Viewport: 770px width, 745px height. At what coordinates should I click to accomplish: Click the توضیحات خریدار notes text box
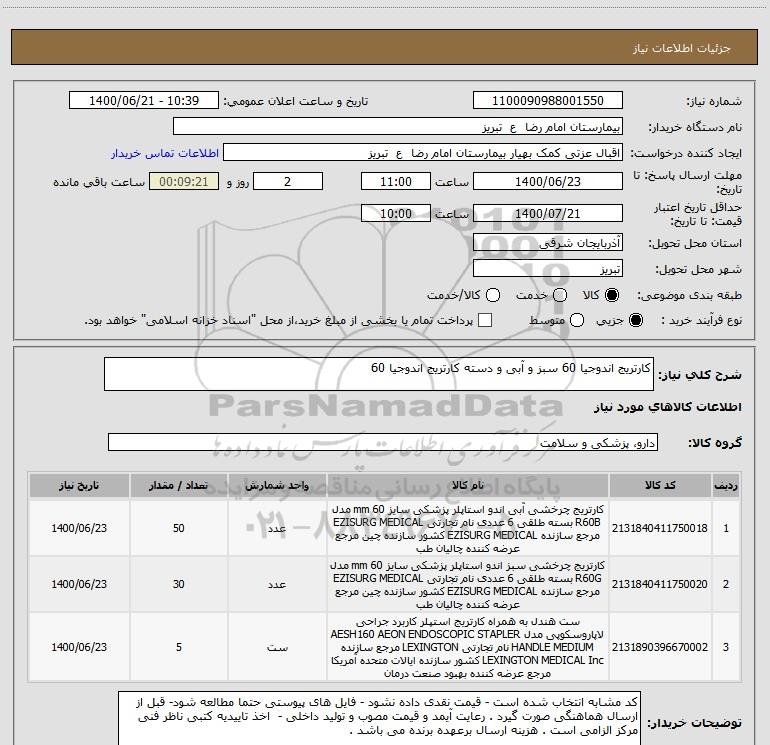click(x=379, y=719)
